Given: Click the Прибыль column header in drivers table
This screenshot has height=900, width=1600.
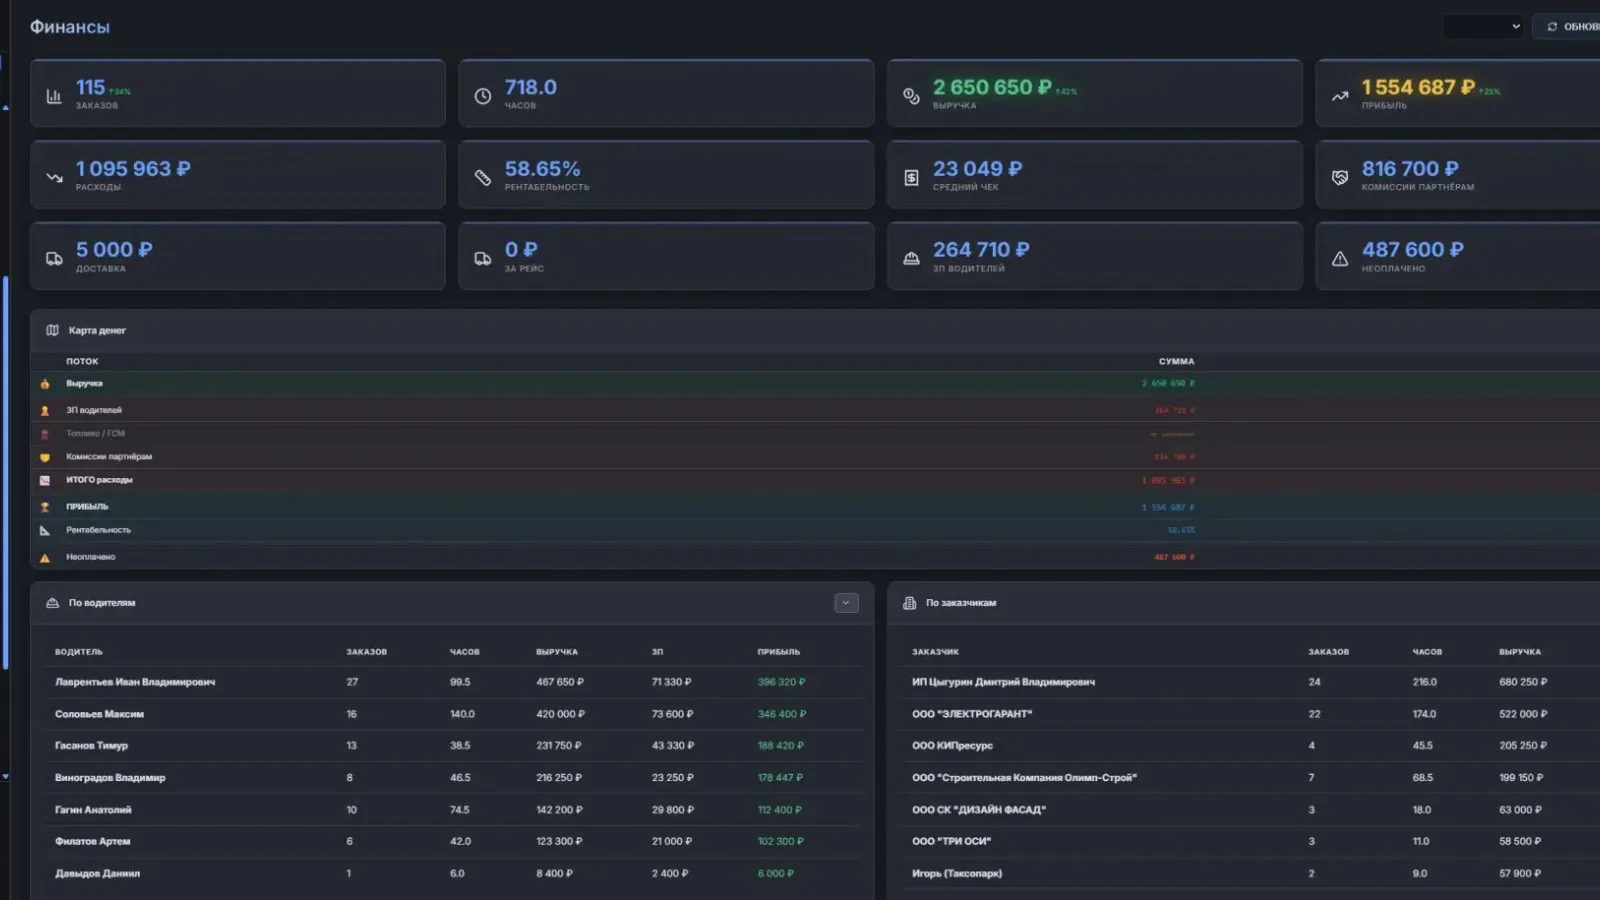Looking at the screenshot, I should tap(779, 652).
